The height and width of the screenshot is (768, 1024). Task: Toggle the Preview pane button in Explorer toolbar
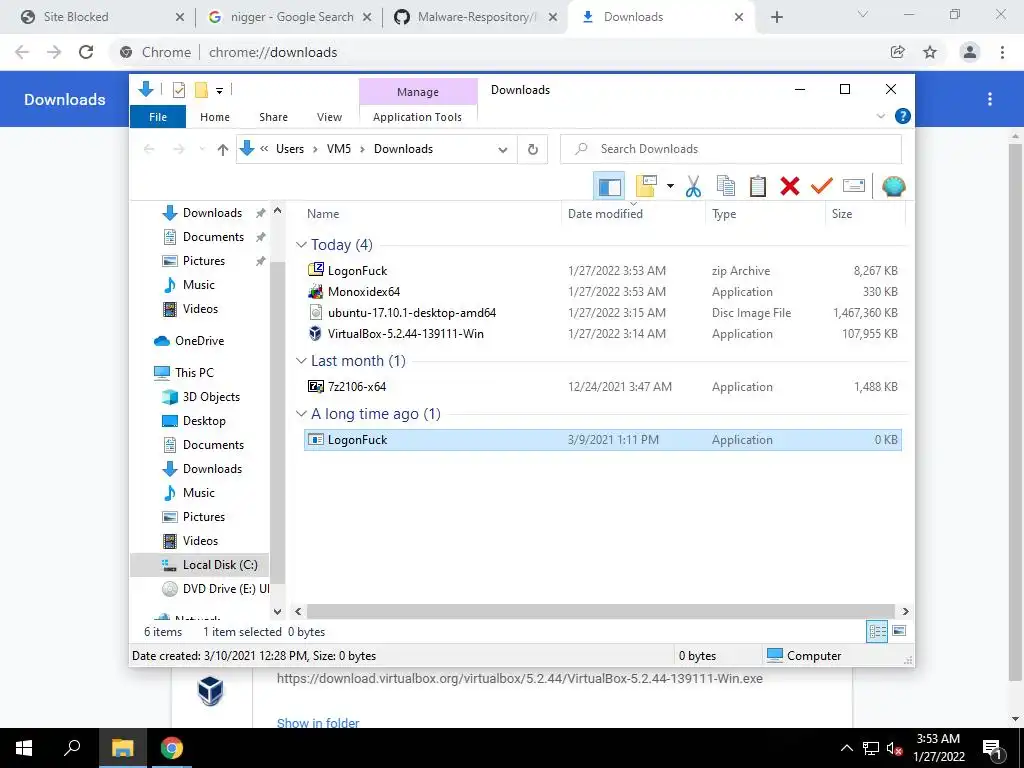pyautogui.click(x=609, y=187)
